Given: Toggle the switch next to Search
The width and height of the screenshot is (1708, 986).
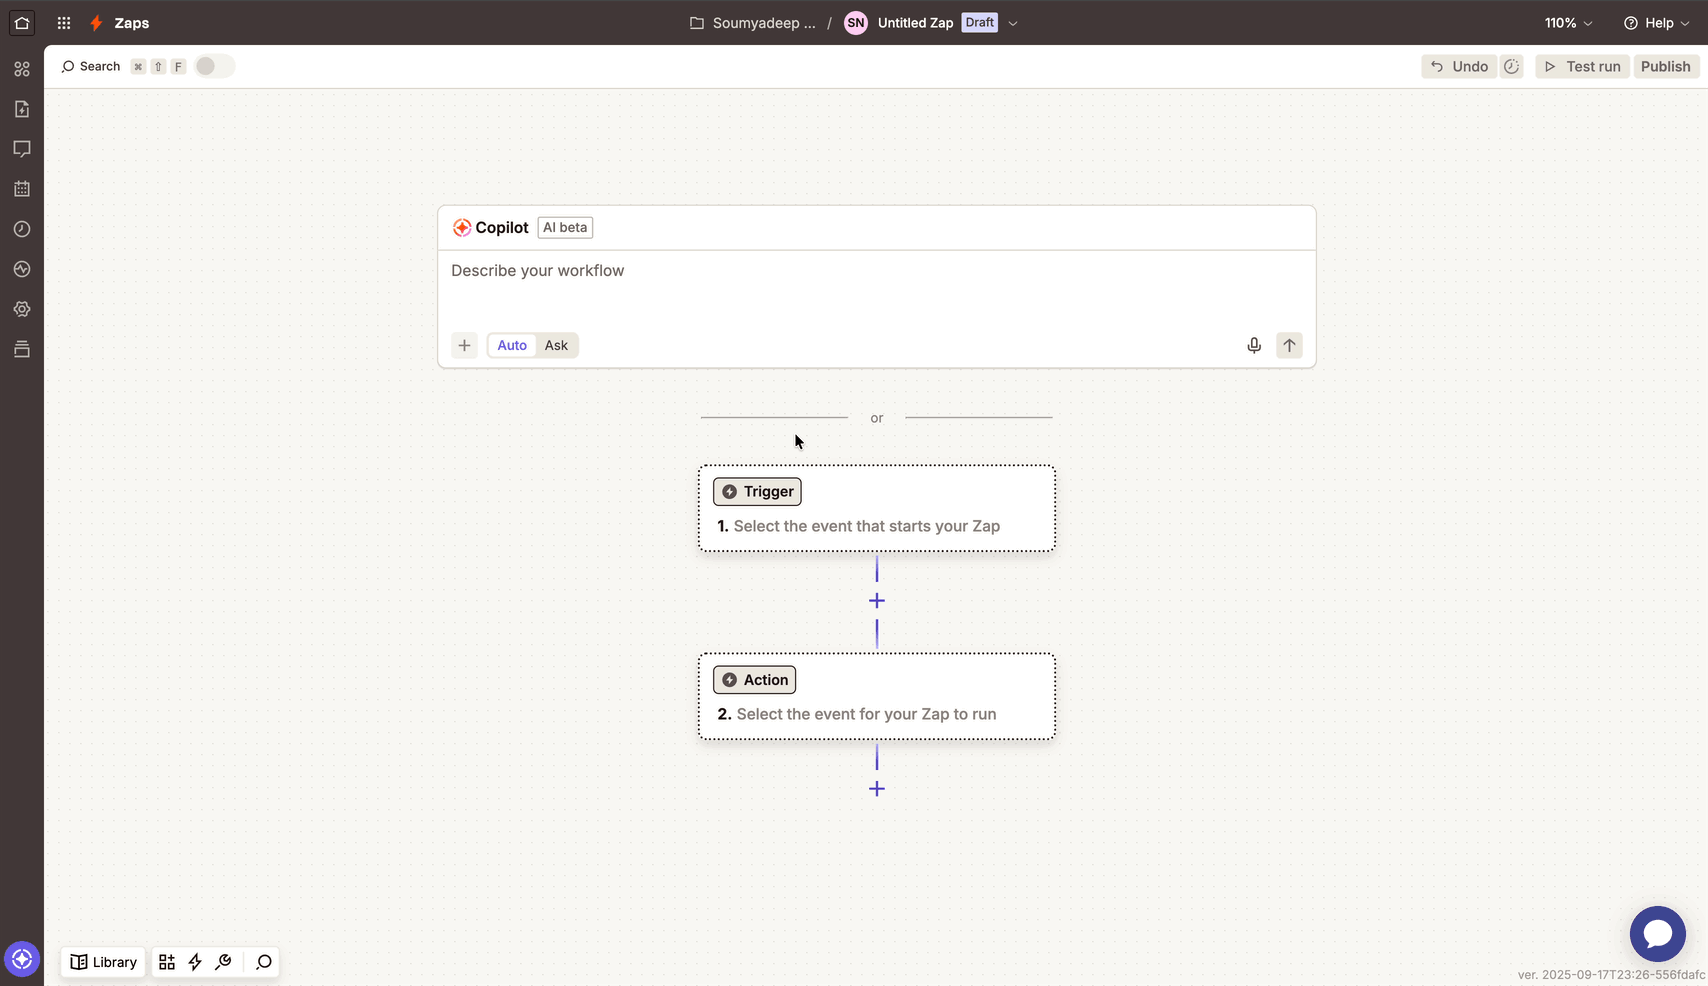Looking at the screenshot, I should point(213,66).
